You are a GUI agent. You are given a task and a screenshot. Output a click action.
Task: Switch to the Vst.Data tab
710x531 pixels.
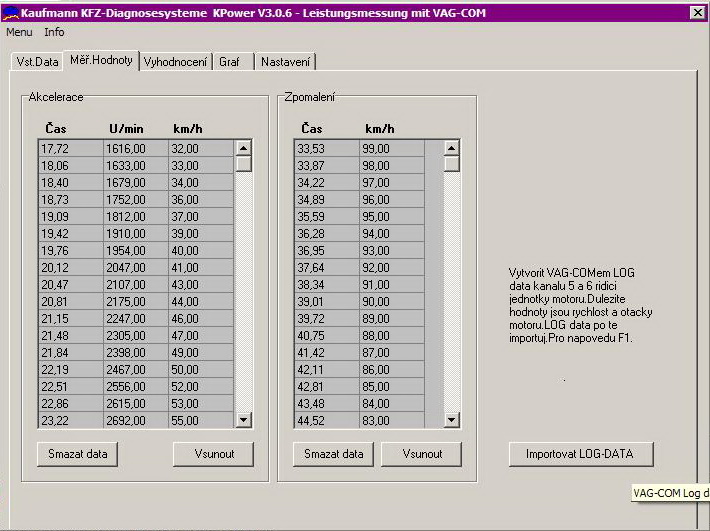pos(37,62)
